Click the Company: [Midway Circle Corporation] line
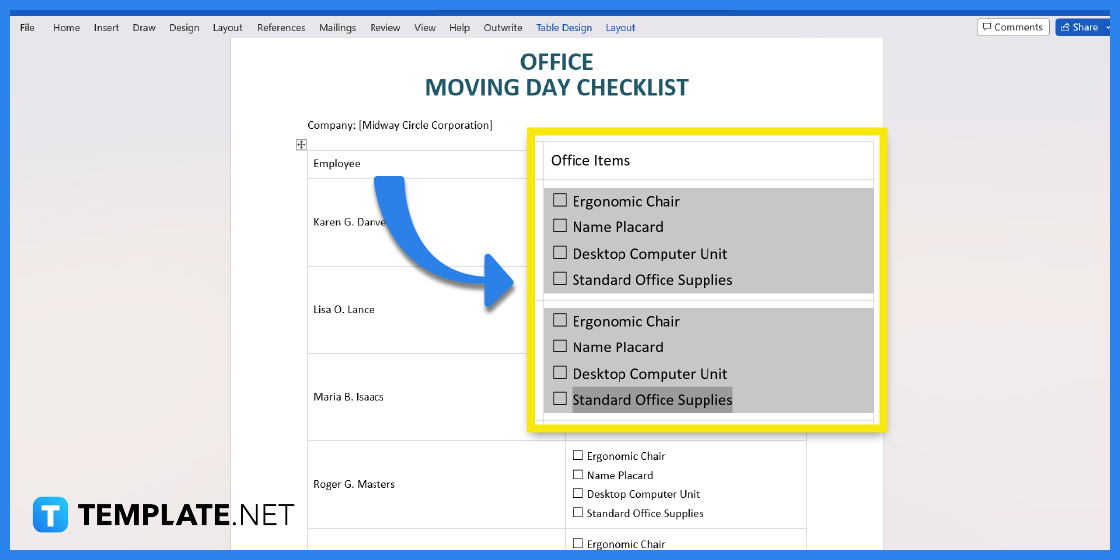 (x=400, y=125)
